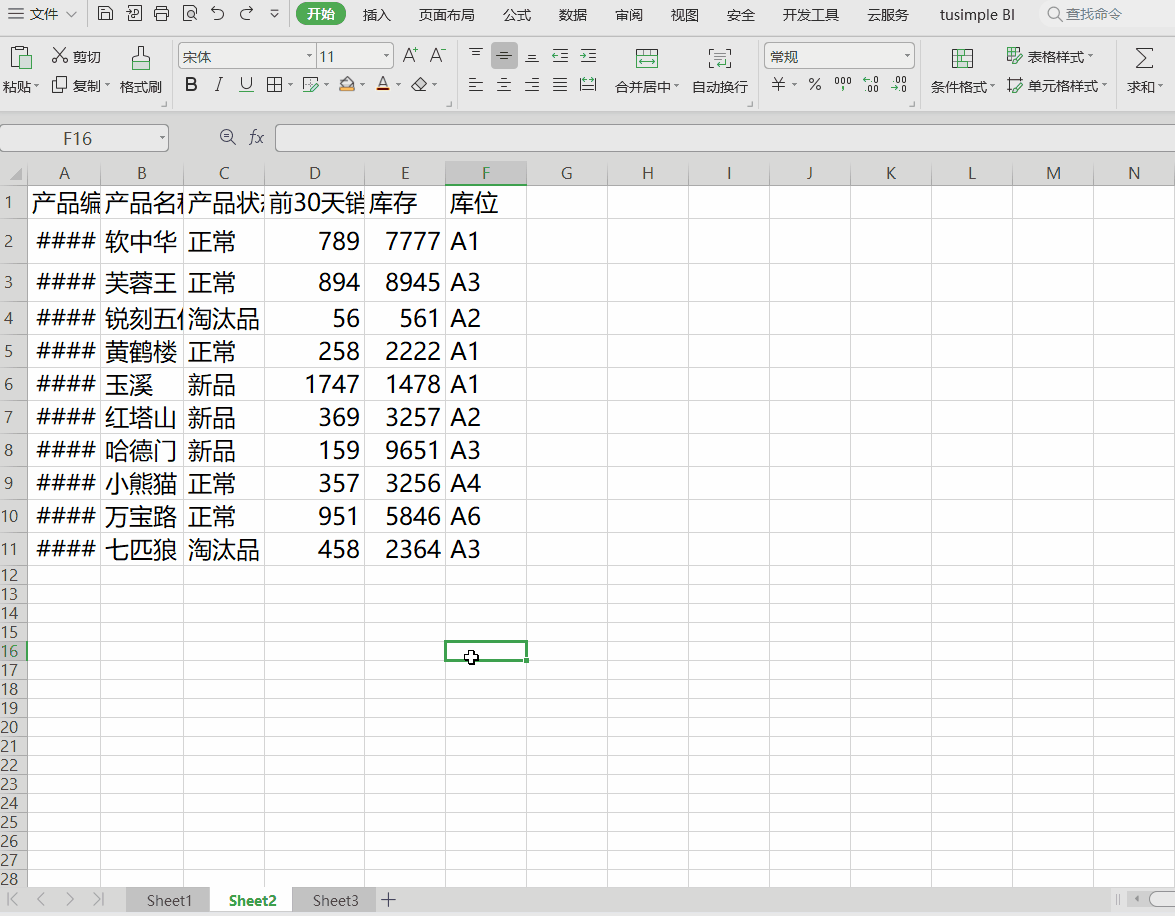The width and height of the screenshot is (1175, 916).
Task: Go to the next sheet arrow
Action: [x=70, y=900]
